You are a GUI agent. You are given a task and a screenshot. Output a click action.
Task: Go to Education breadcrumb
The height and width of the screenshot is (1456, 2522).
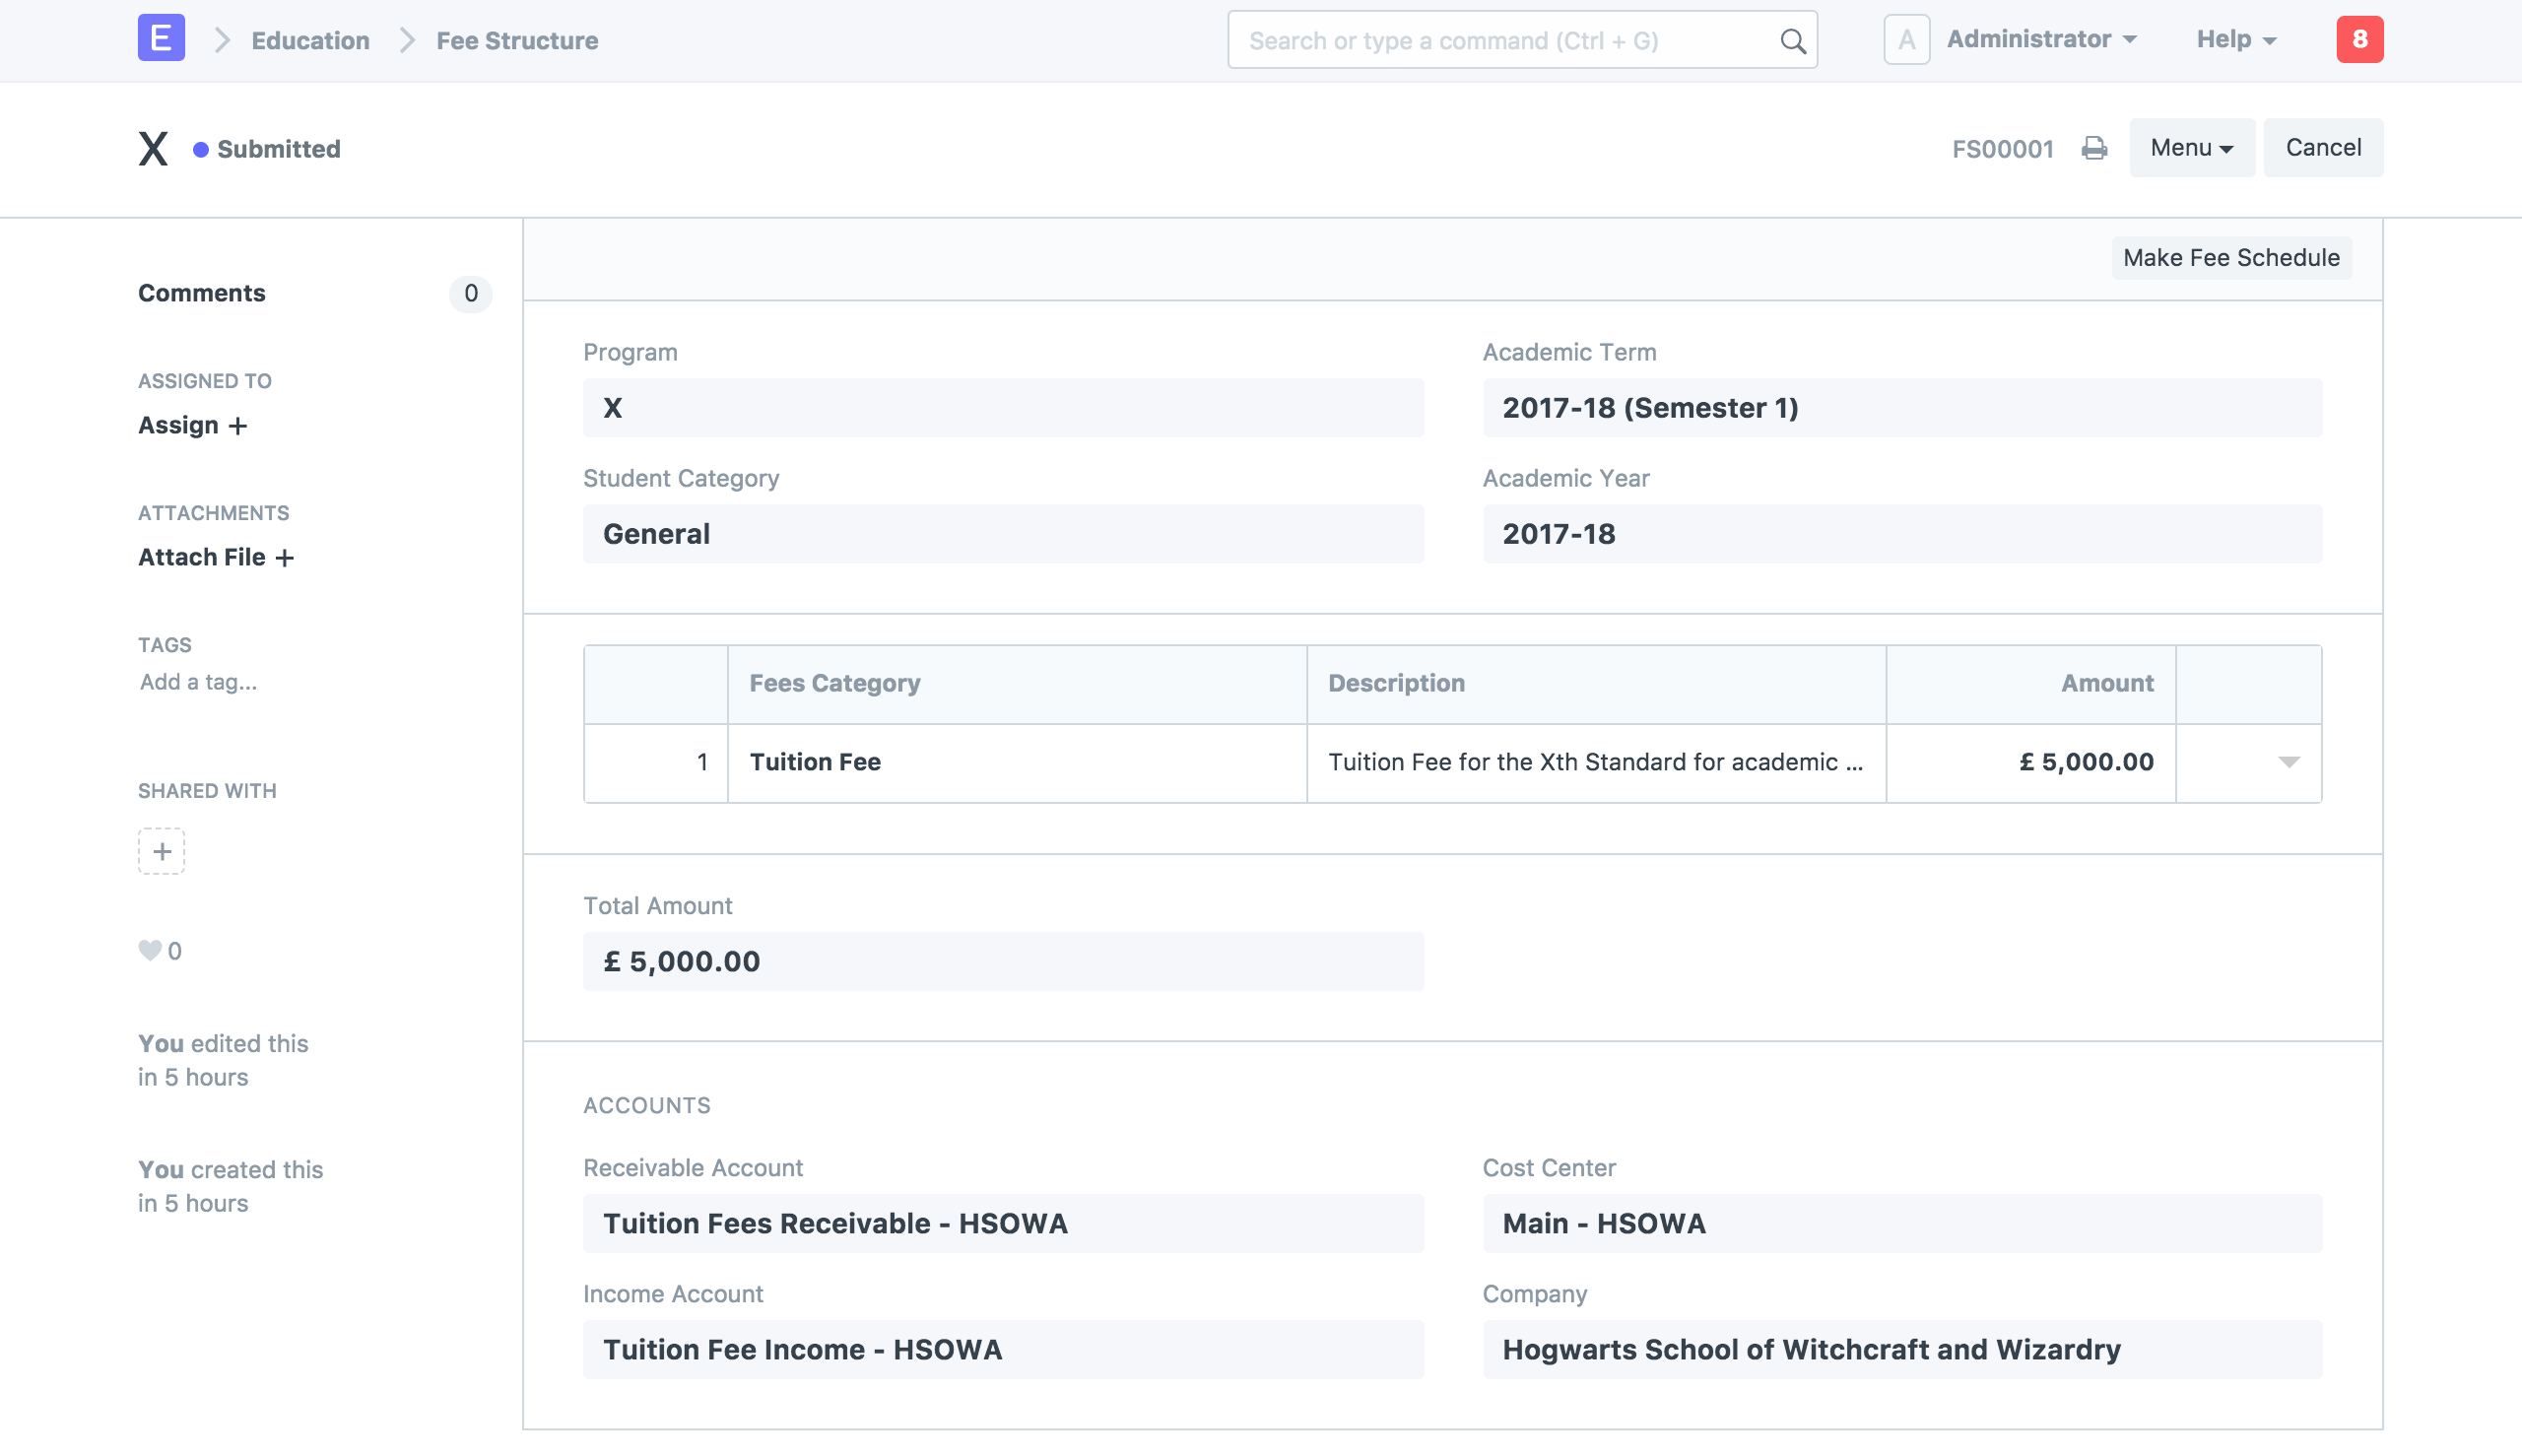tap(310, 41)
